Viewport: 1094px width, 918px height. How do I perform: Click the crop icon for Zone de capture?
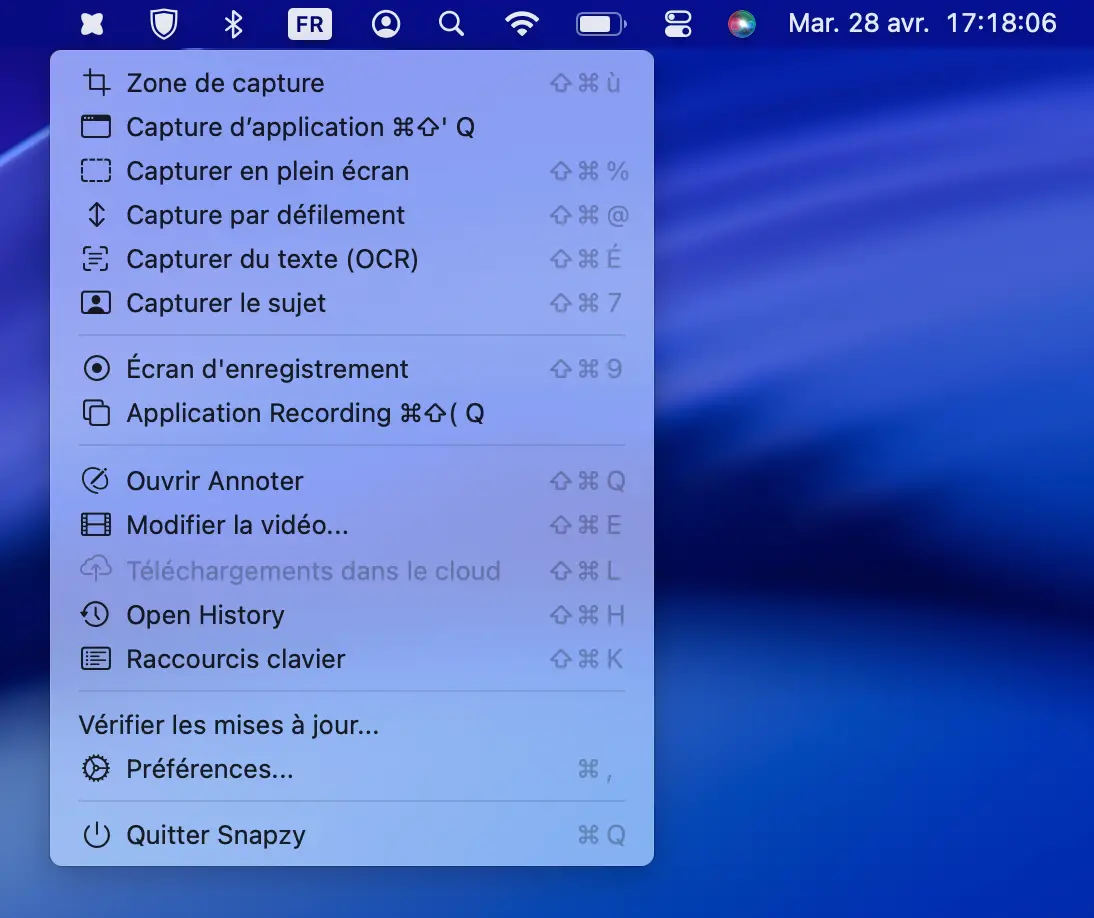pyautogui.click(x=96, y=83)
